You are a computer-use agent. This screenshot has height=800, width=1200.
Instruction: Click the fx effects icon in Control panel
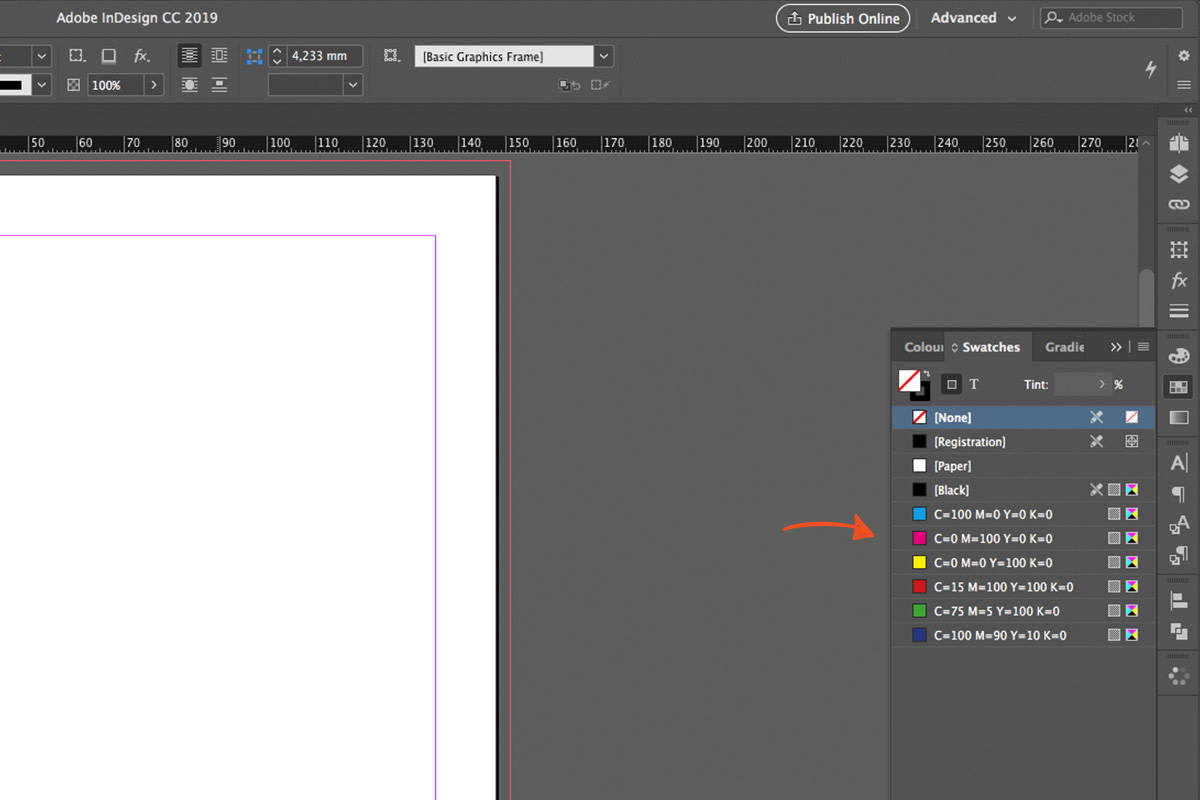point(142,56)
